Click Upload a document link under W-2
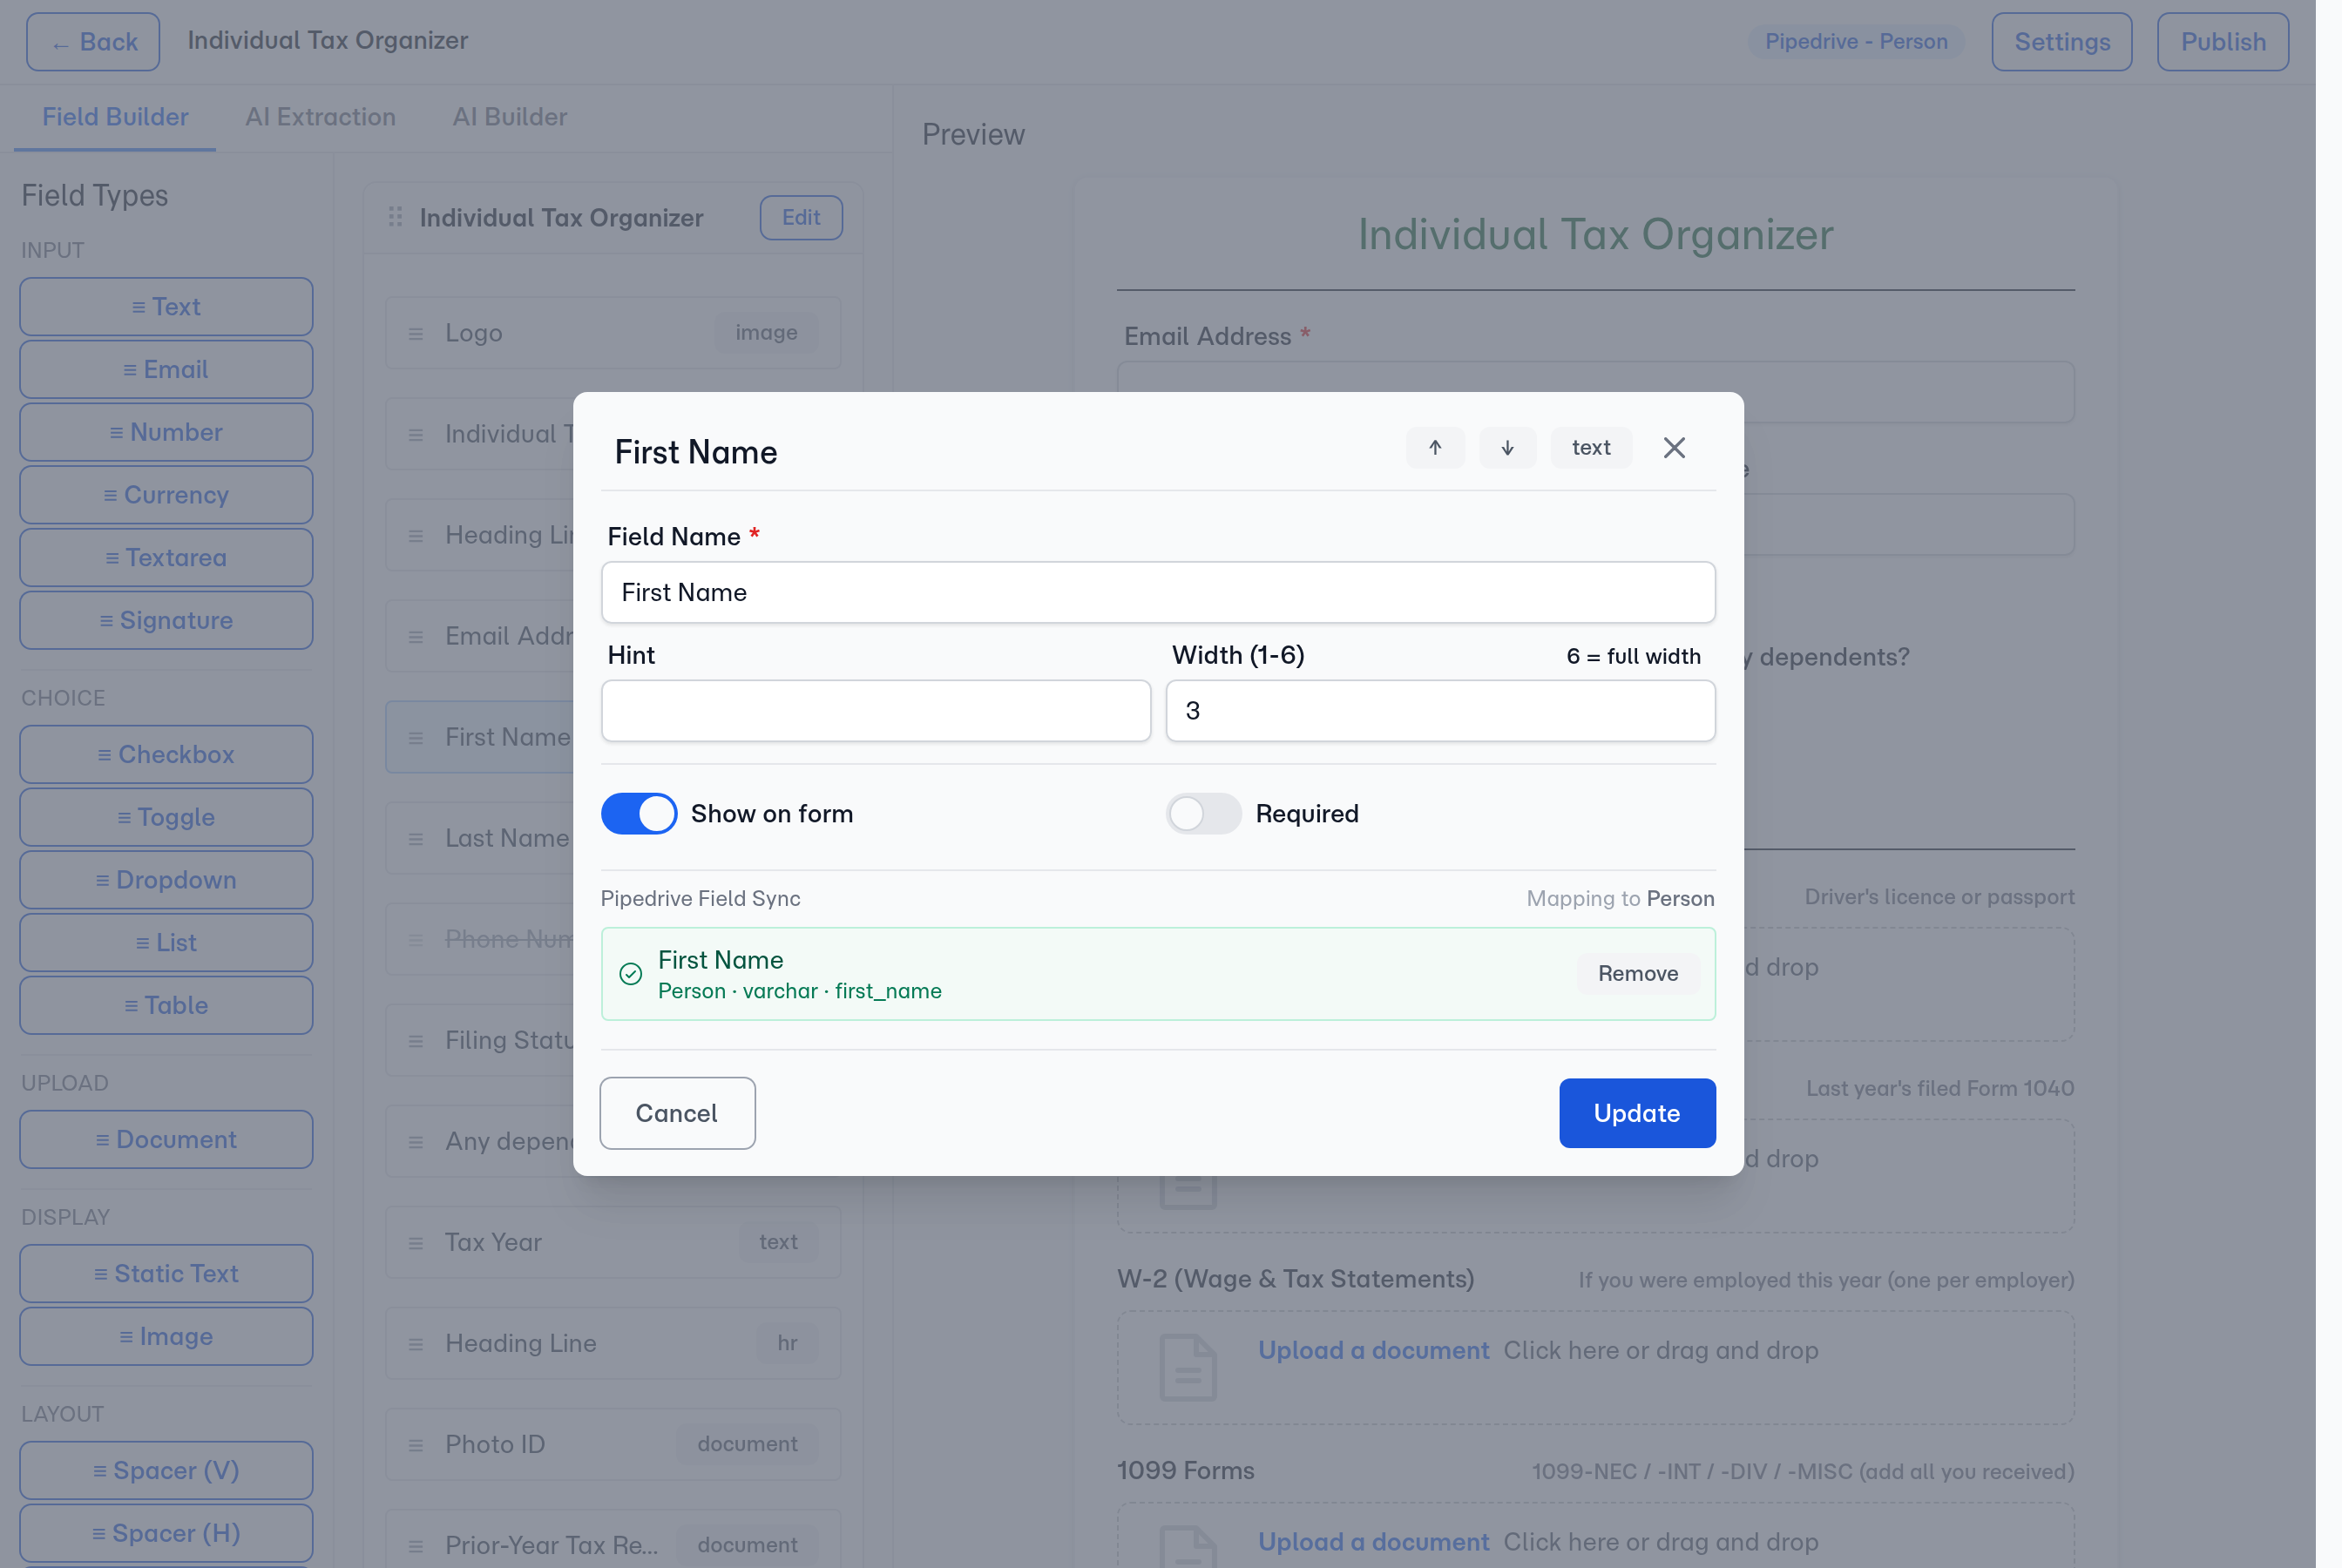2342x1568 pixels. pyautogui.click(x=1373, y=1350)
